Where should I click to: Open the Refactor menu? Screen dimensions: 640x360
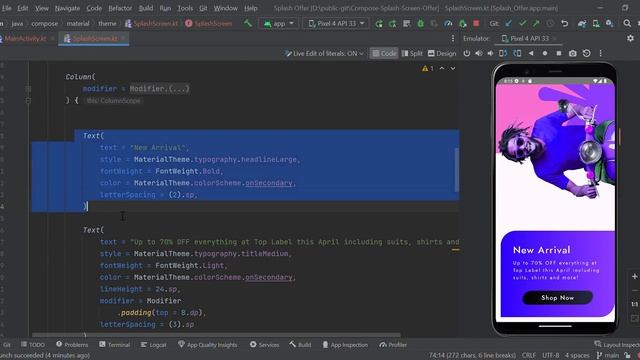click(x=120, y=8)
